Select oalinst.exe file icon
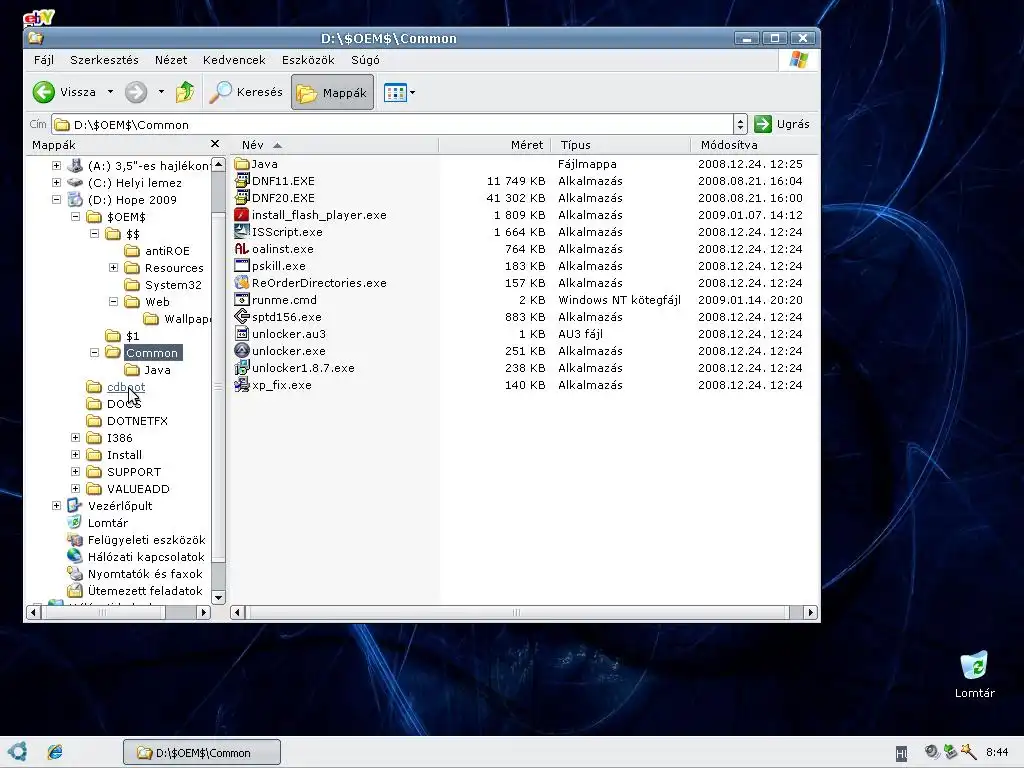This screenshot has width=1024, height=768. pyautogui.click(x=242, y=248)
